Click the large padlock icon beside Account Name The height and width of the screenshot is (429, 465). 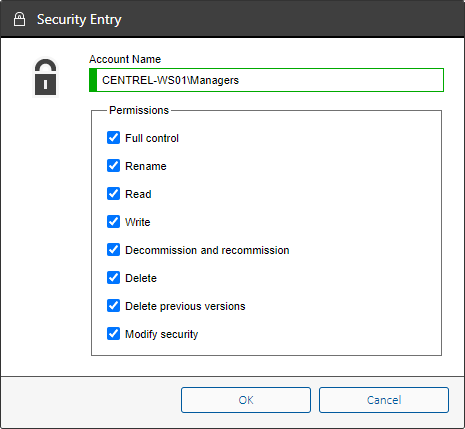(46, 77)
